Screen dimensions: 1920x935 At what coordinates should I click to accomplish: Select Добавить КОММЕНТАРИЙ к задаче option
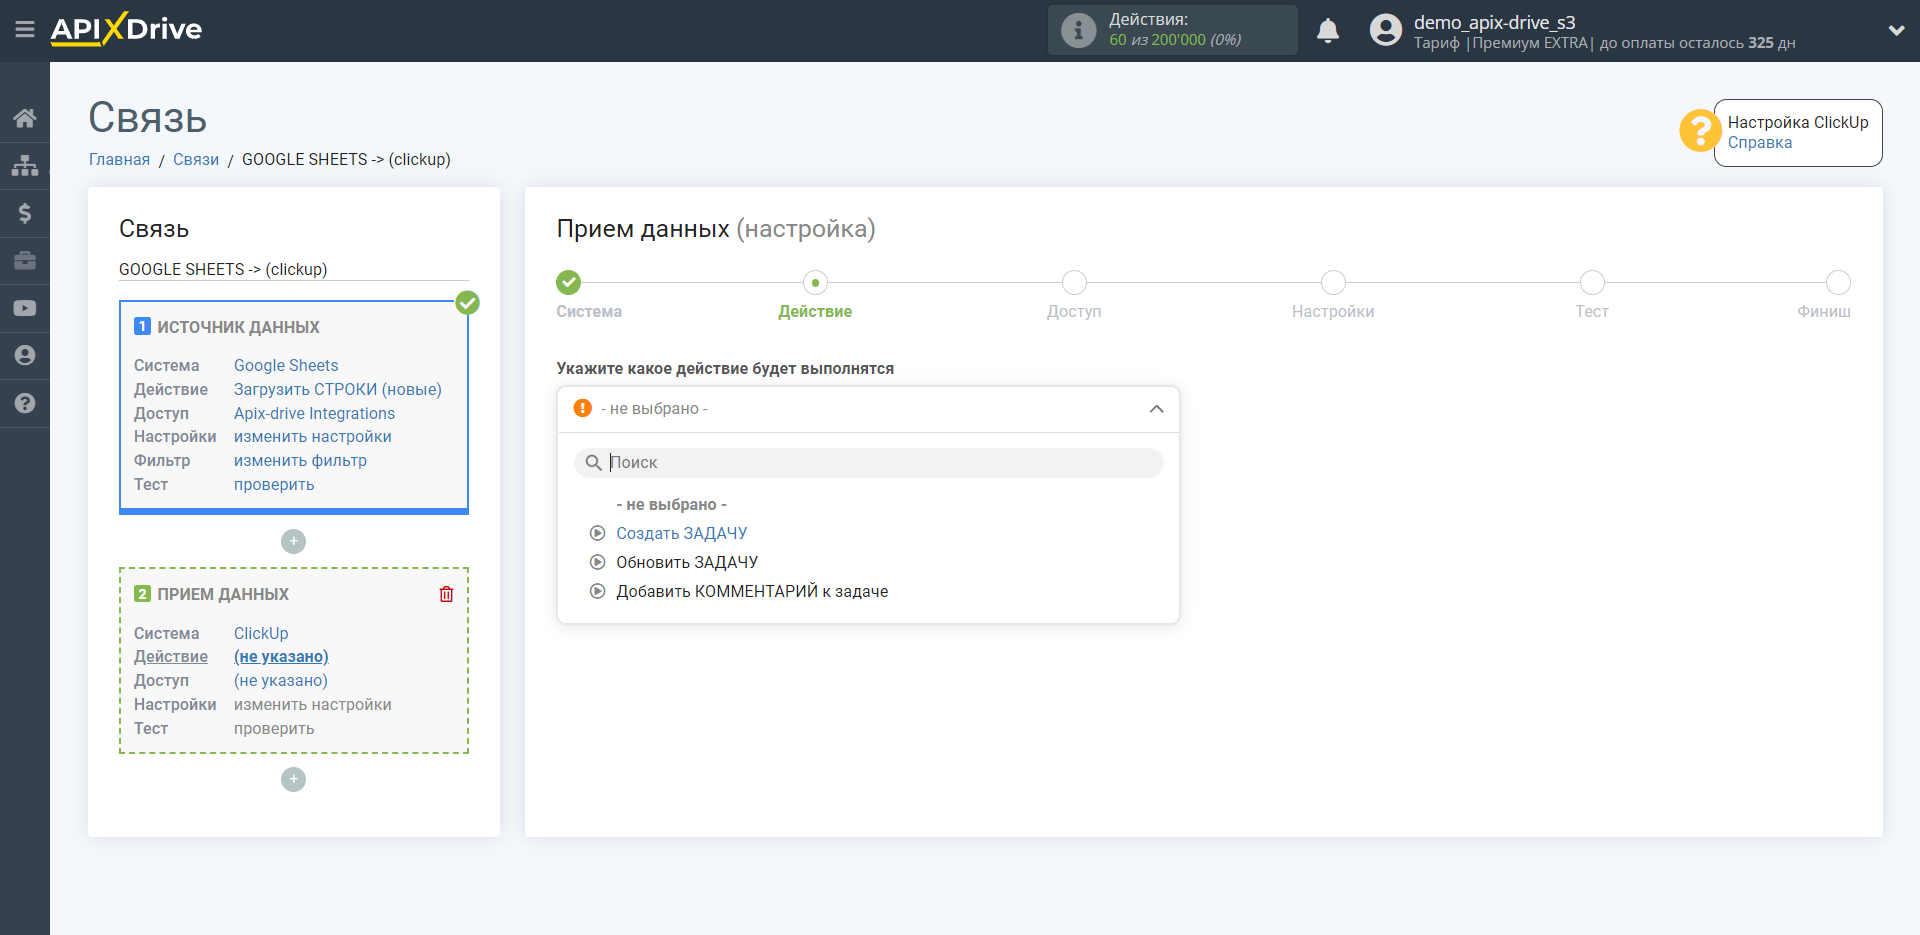[752, 591]
